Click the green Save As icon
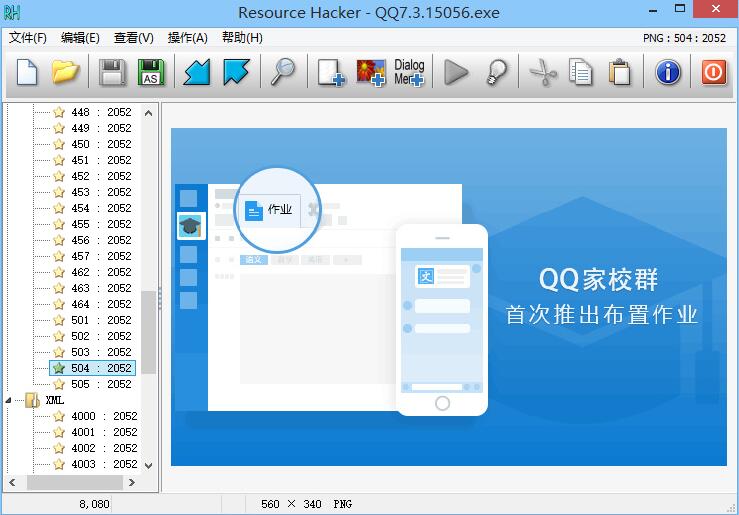This screenshot has height=515, width=739. (x=151, y=72)
